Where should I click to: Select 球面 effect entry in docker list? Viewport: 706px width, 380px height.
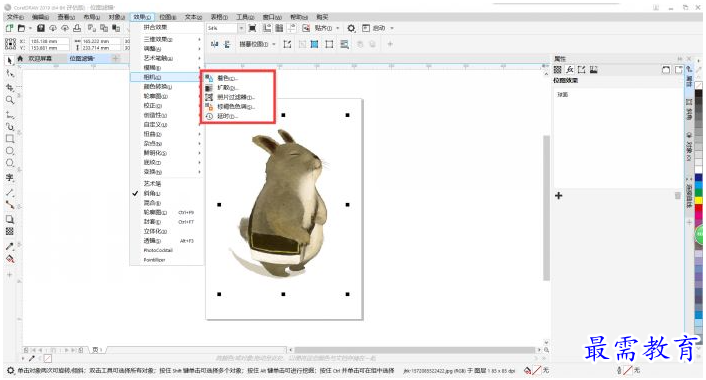(x=562, y=95)
